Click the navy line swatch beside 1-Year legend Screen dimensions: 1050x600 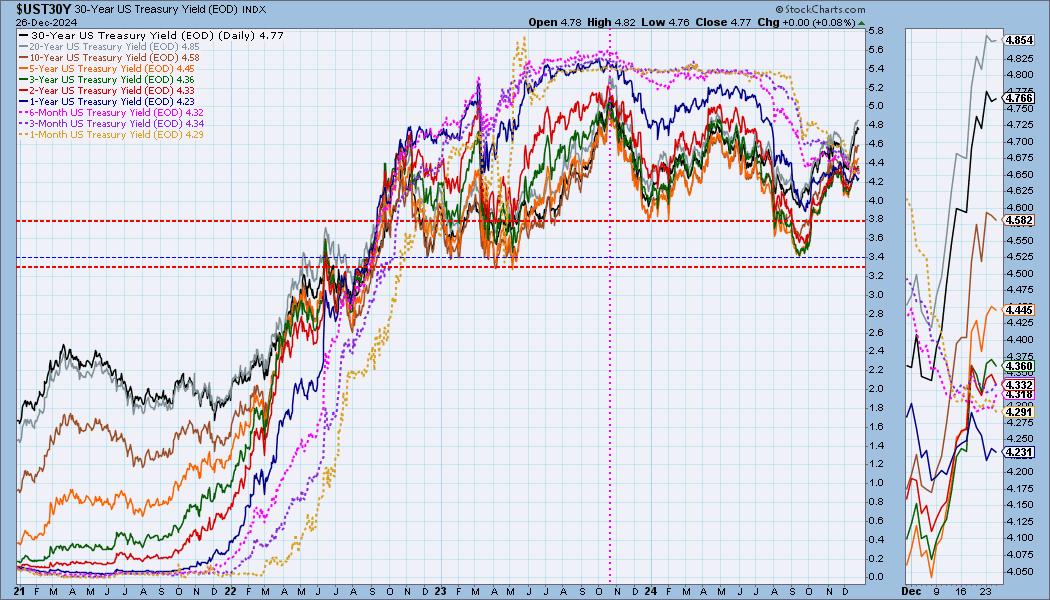pyautogui.click(x=24, y=102)
